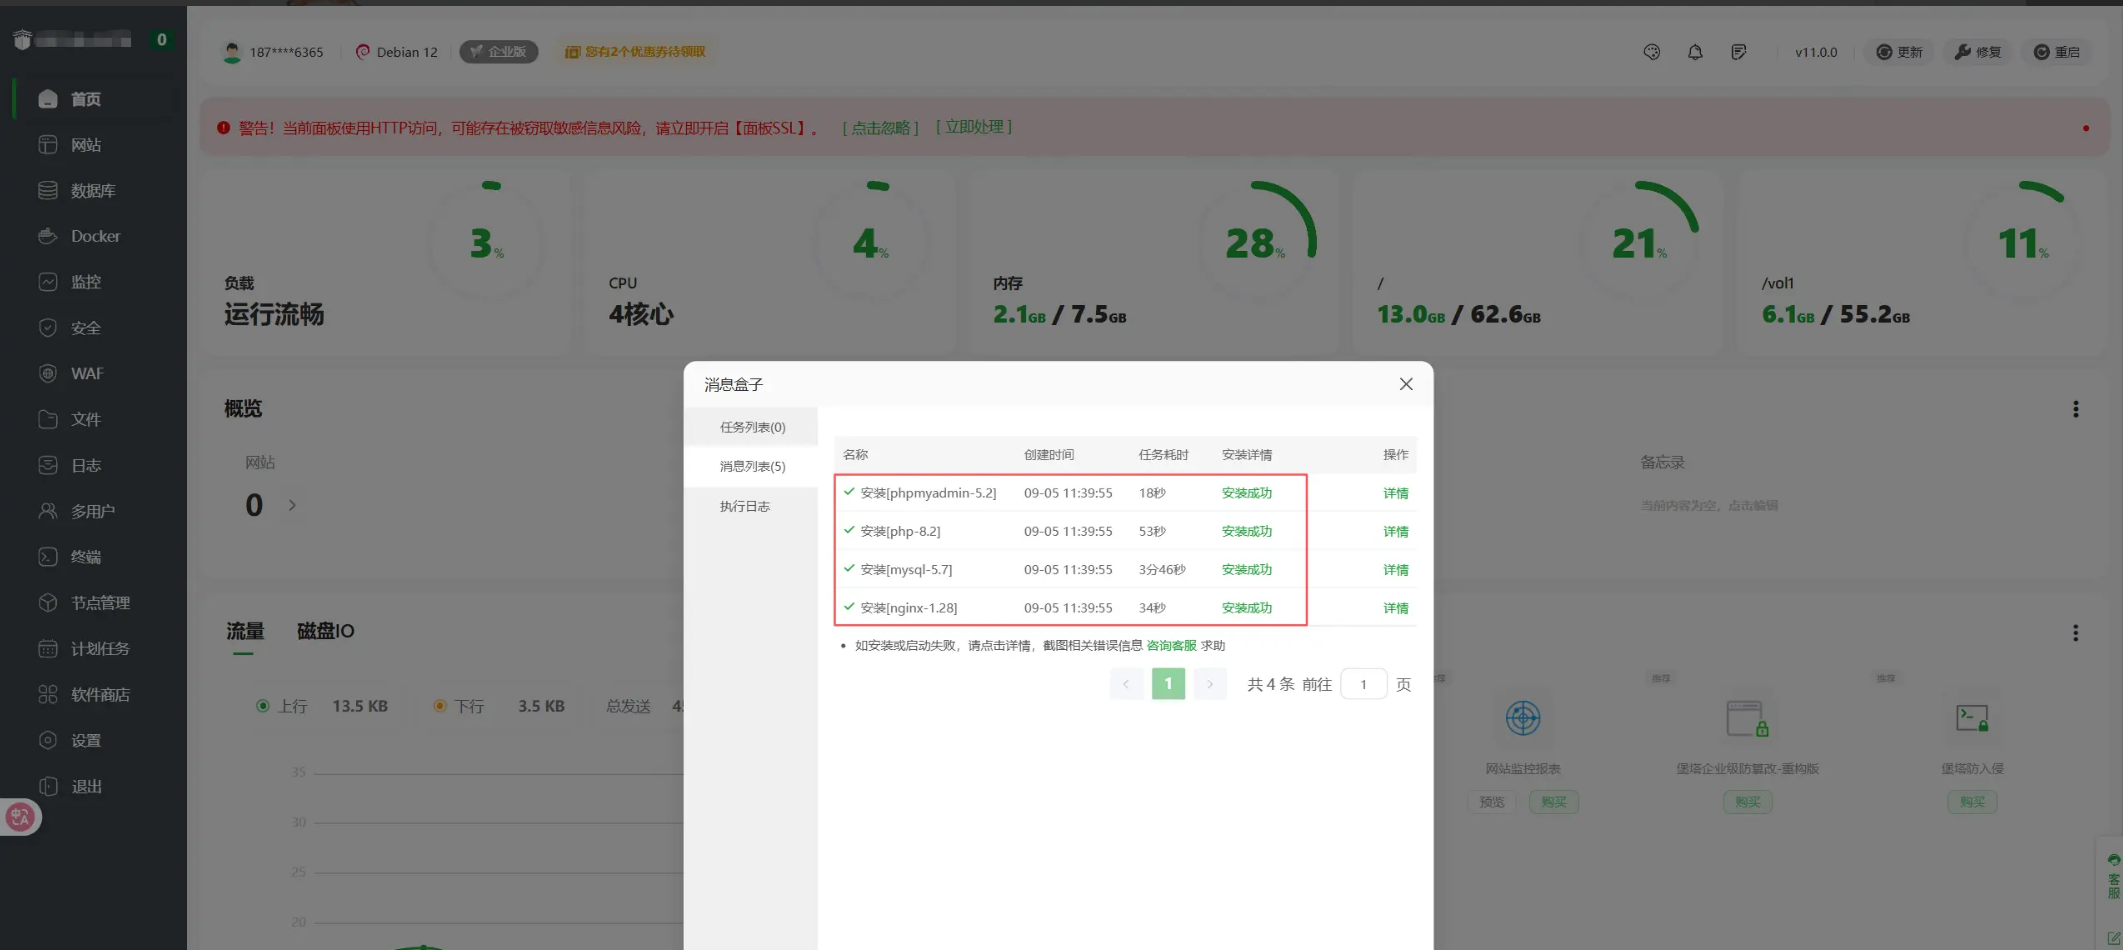The width and height of the screenshot is (2123, 950).
Task: Toggle the 上行 traffic legend marker
Action: tap(263, 706)
